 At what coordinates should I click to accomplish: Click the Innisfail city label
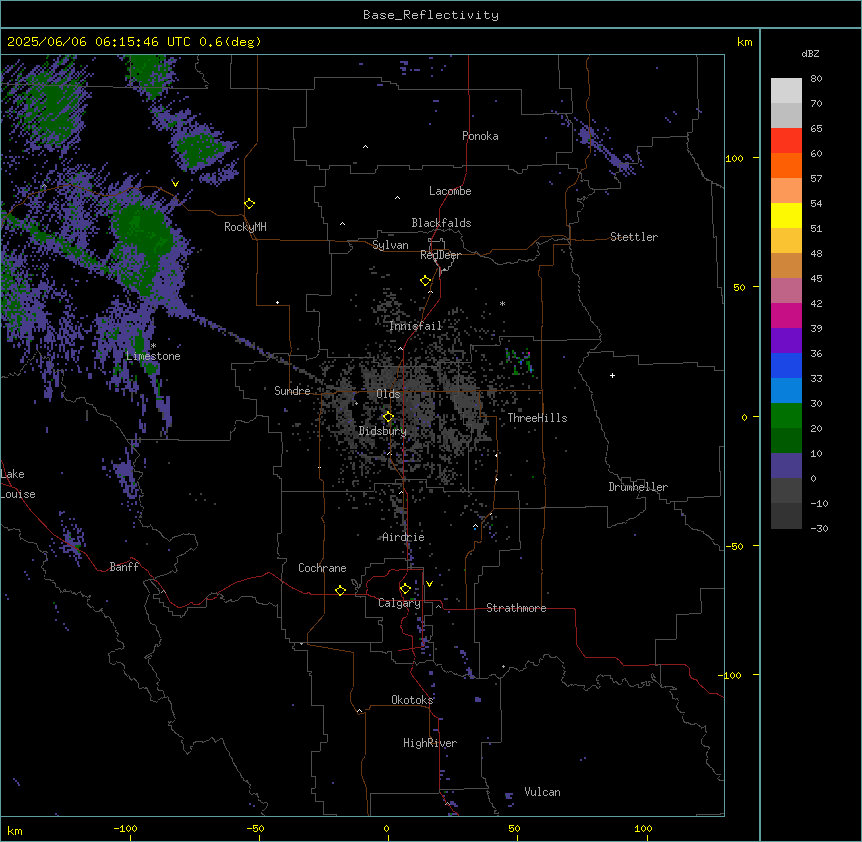point(416,326)
